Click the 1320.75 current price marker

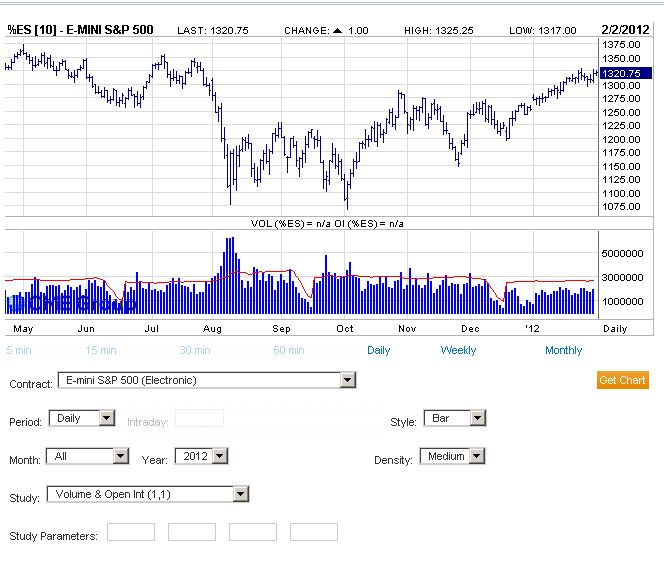coord(620,73)
